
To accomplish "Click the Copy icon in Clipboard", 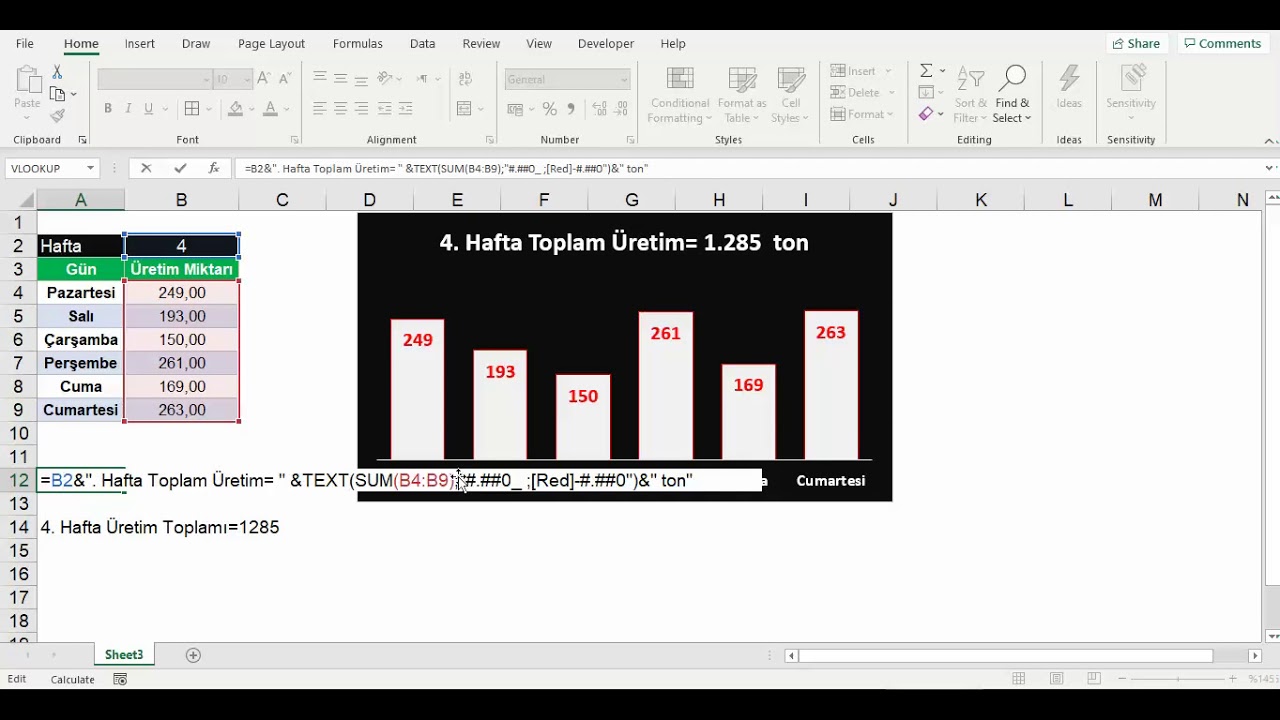I will click(x=57, y=94).
